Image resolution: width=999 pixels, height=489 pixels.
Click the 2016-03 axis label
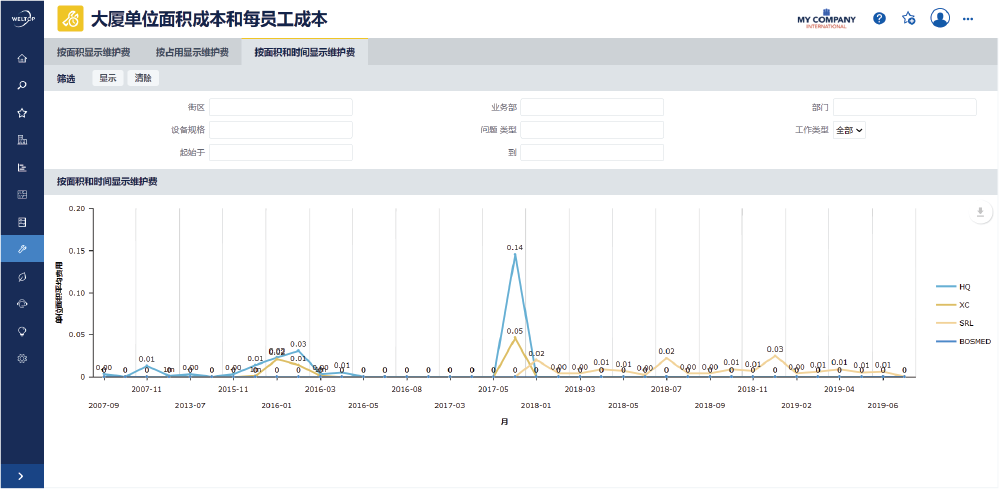click(x=320, y=388)
